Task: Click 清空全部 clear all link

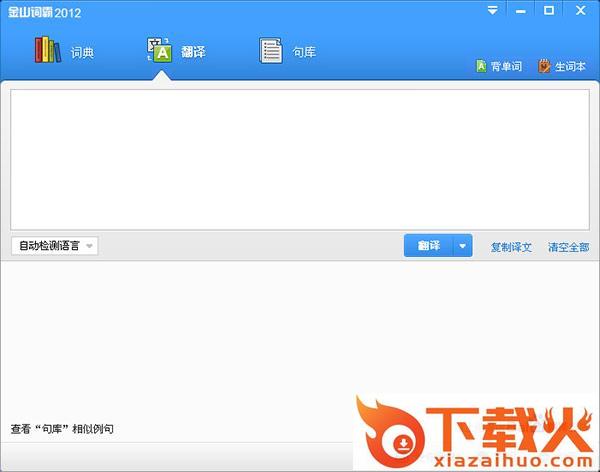Action: coord(569,247)
